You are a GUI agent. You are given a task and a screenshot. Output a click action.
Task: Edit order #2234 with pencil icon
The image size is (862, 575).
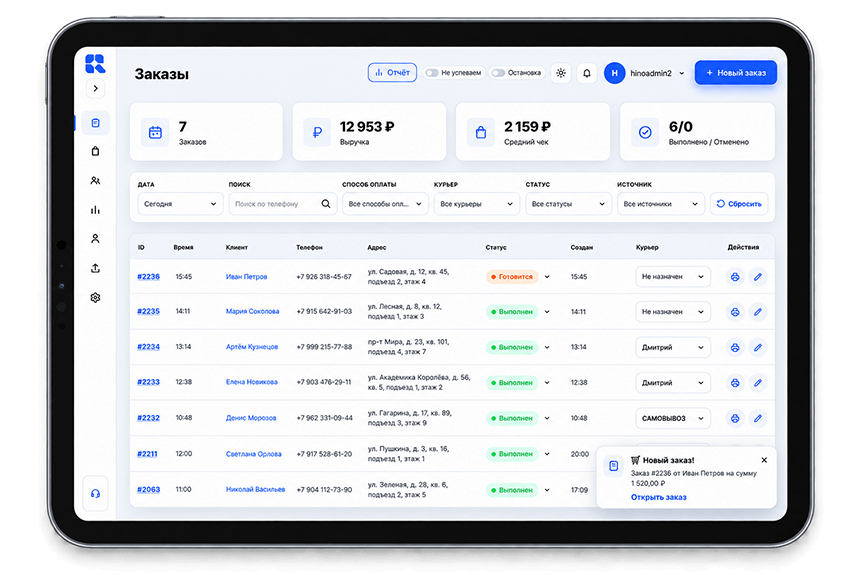pyautogui.click(x=758, y=347)
